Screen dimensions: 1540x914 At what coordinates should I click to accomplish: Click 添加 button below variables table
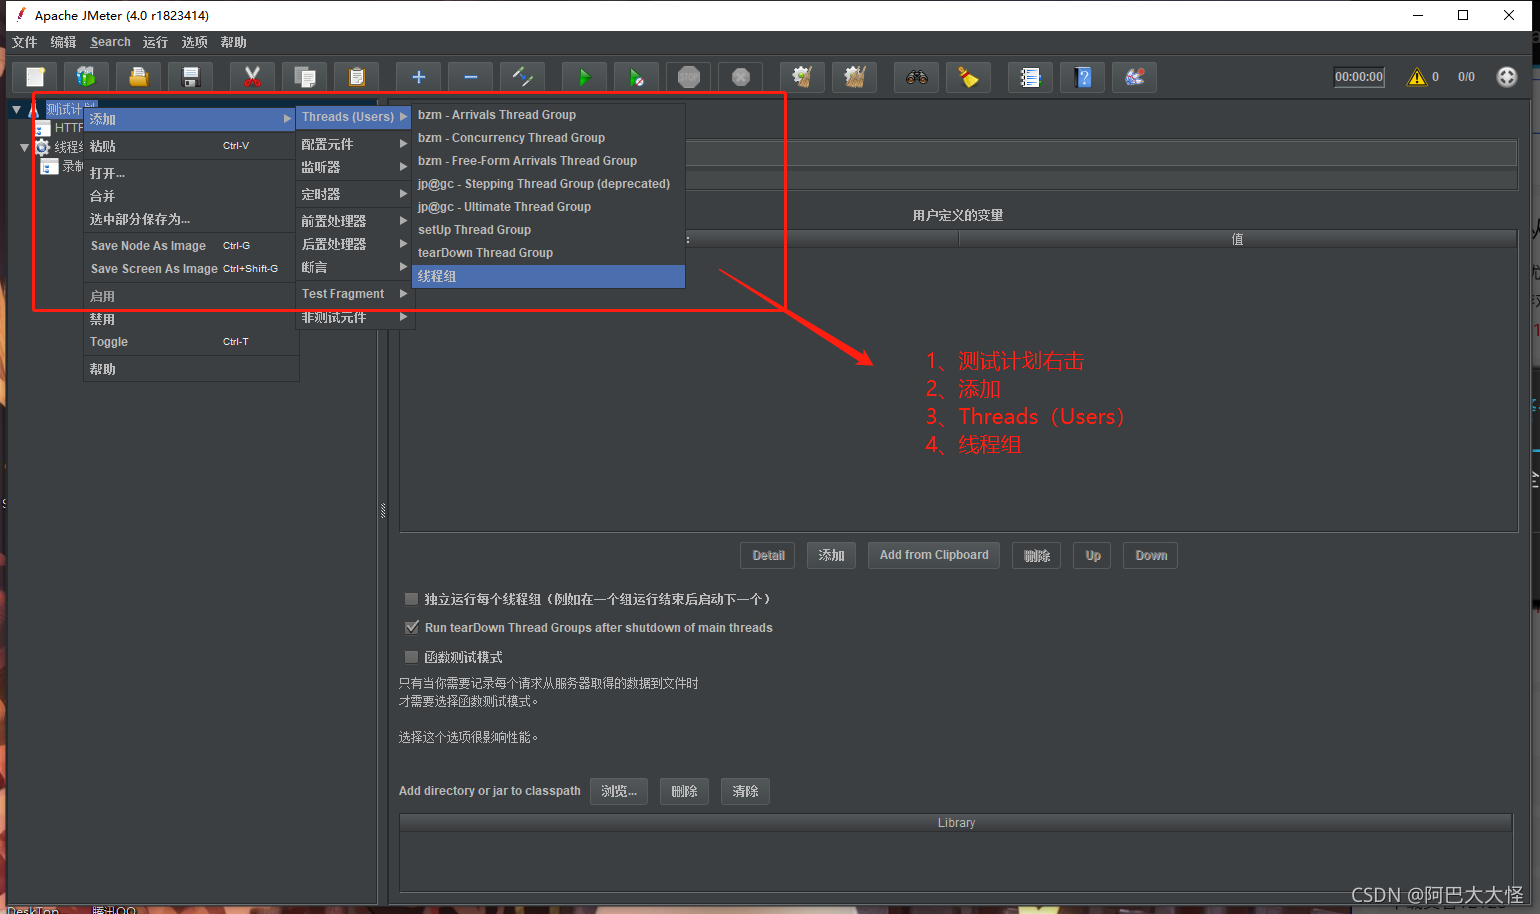click(x=831, y=556)
